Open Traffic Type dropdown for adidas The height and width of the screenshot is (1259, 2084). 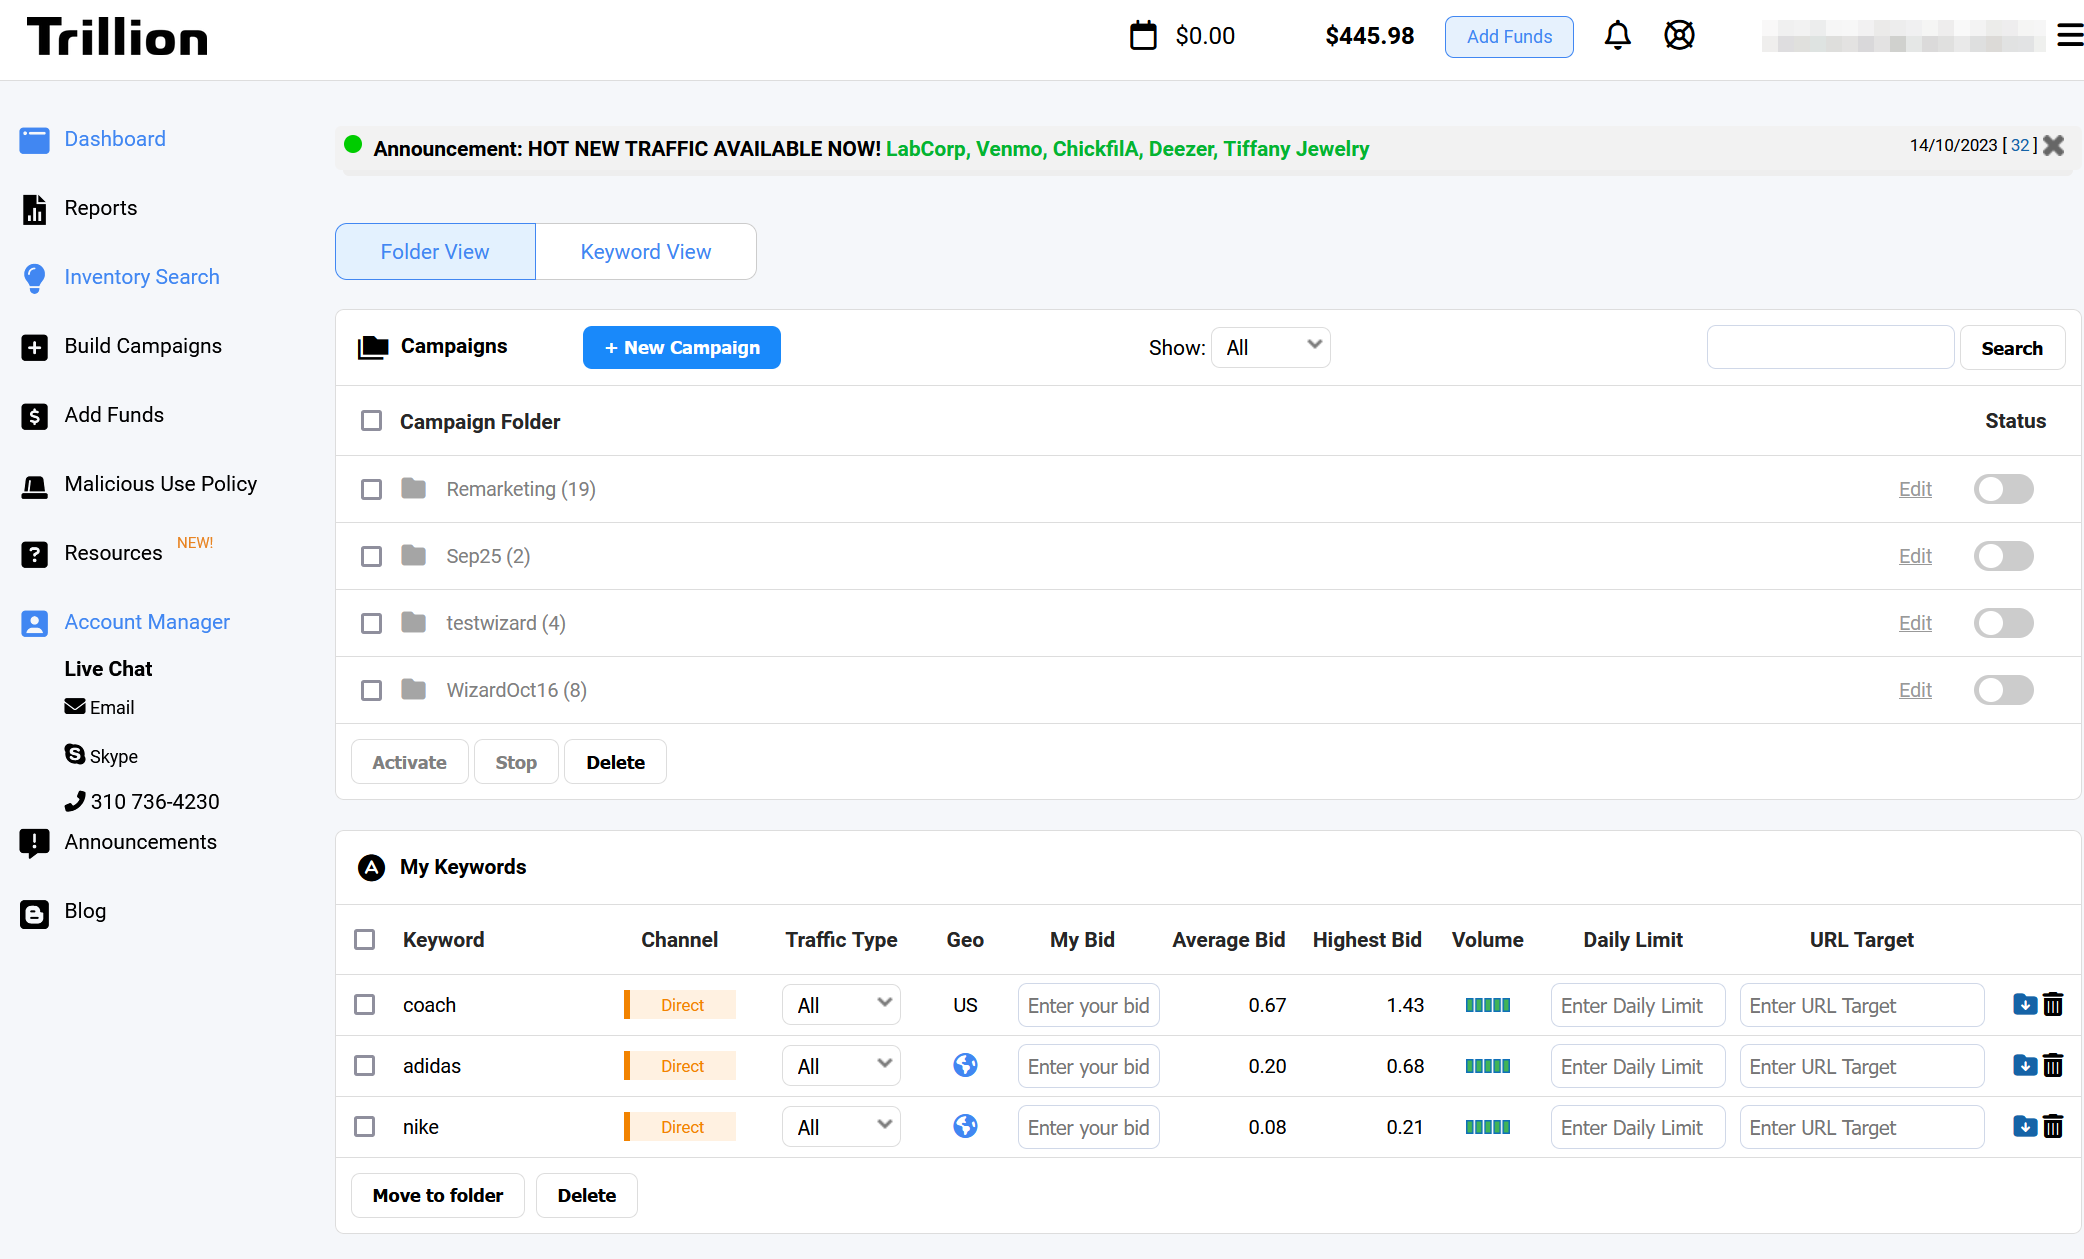[841, 1066]
